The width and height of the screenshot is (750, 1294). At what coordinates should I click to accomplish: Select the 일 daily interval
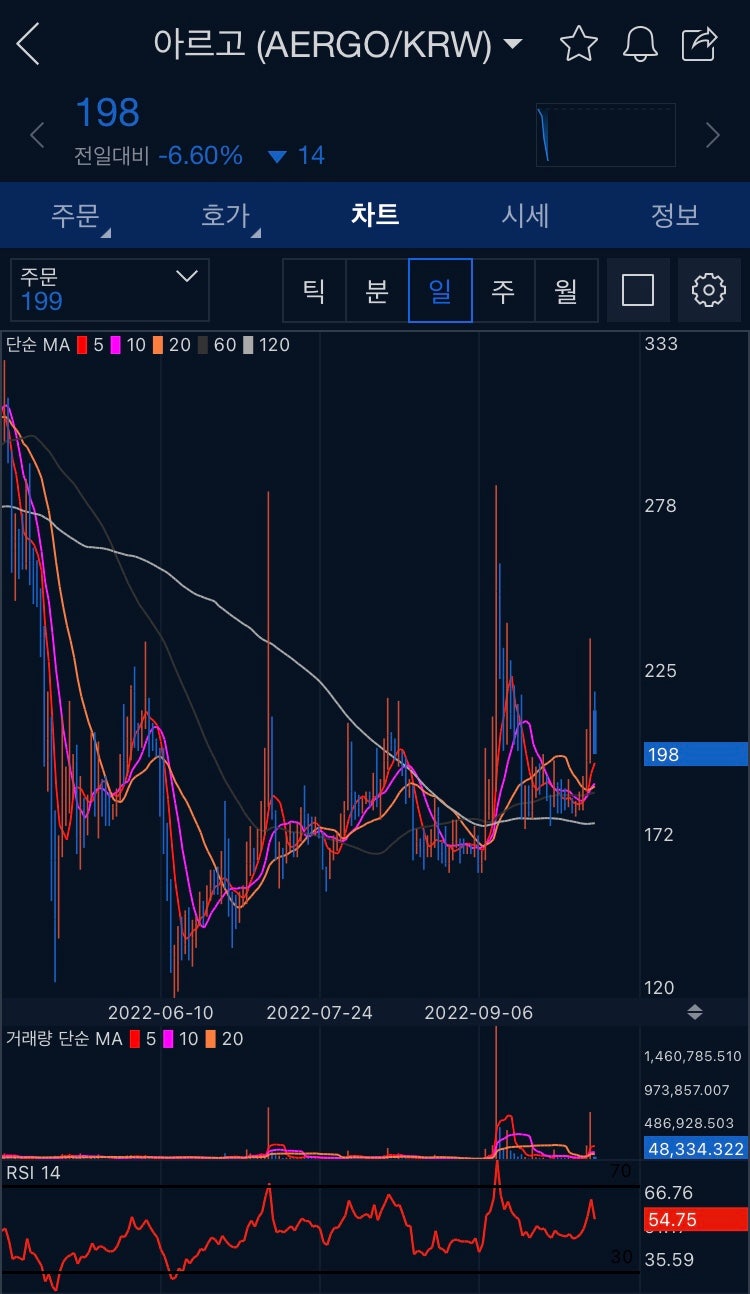coord(440,290)
